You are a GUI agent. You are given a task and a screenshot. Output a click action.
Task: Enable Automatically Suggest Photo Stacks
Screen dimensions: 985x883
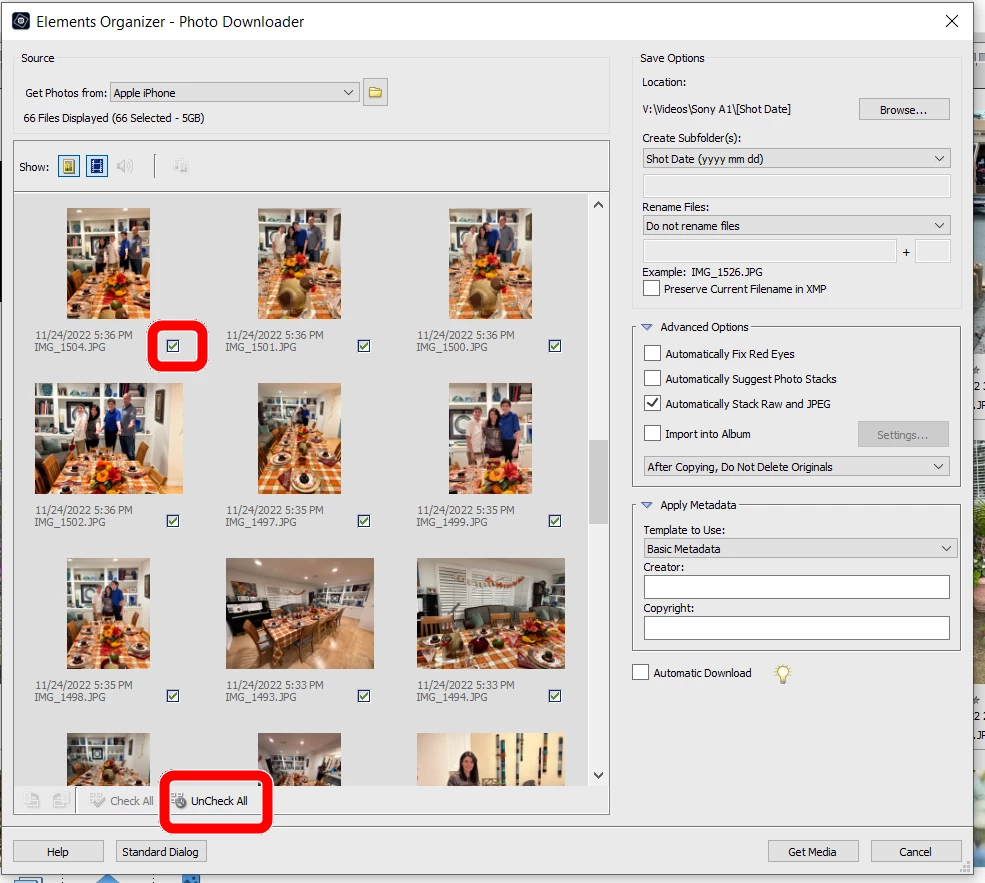(x=652, y=379)
